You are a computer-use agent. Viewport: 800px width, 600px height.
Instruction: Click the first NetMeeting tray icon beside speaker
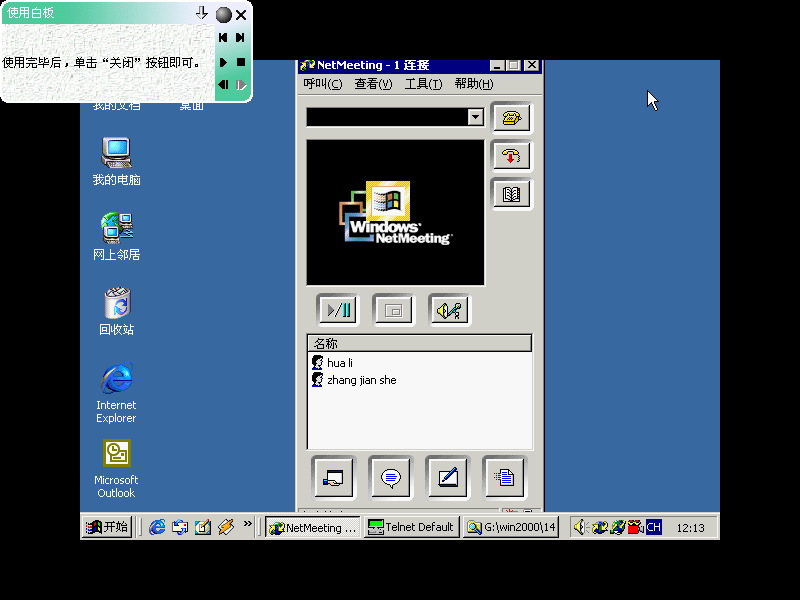pos(599,527)
